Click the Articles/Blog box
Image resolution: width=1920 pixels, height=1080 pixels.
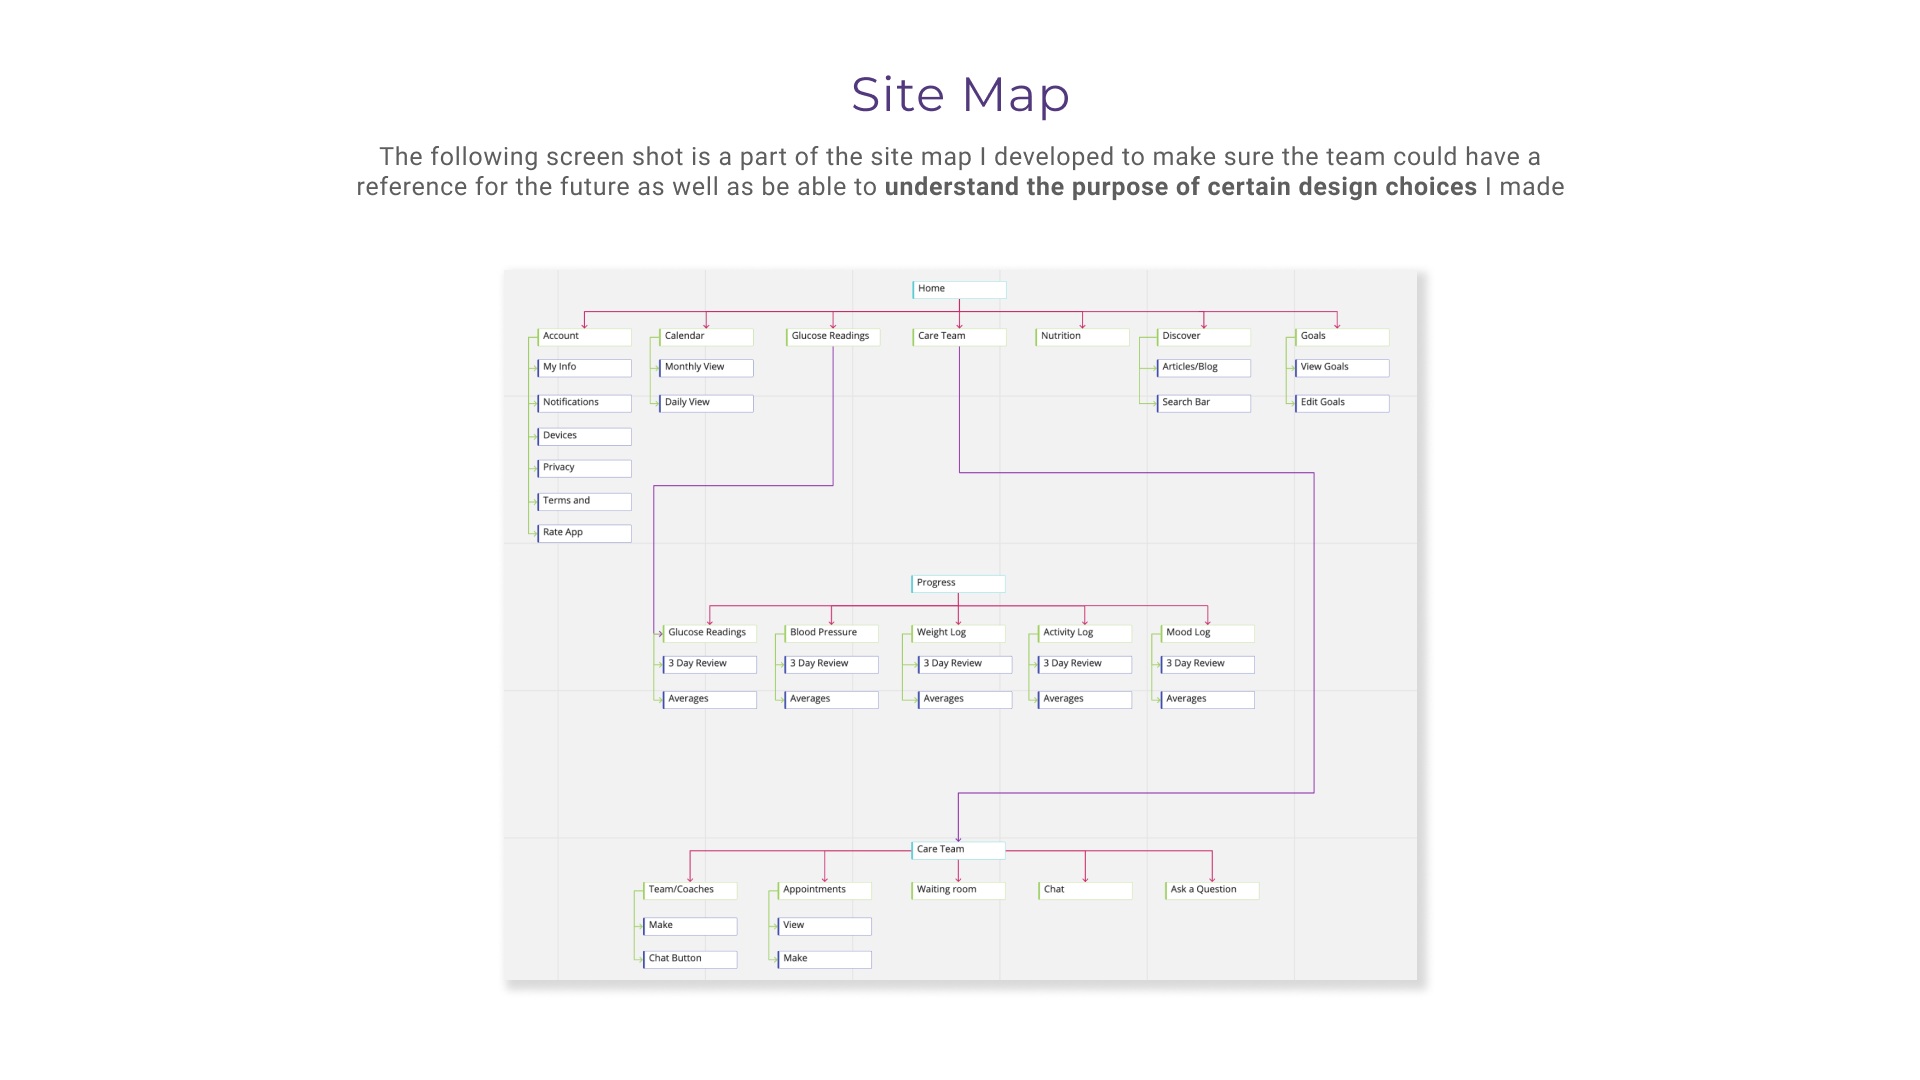click(x=1203, y=368)
